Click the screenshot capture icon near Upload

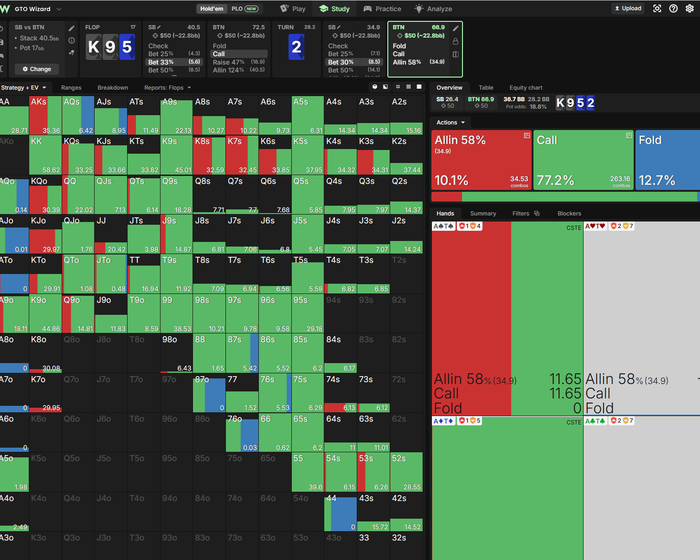(657, 8)
